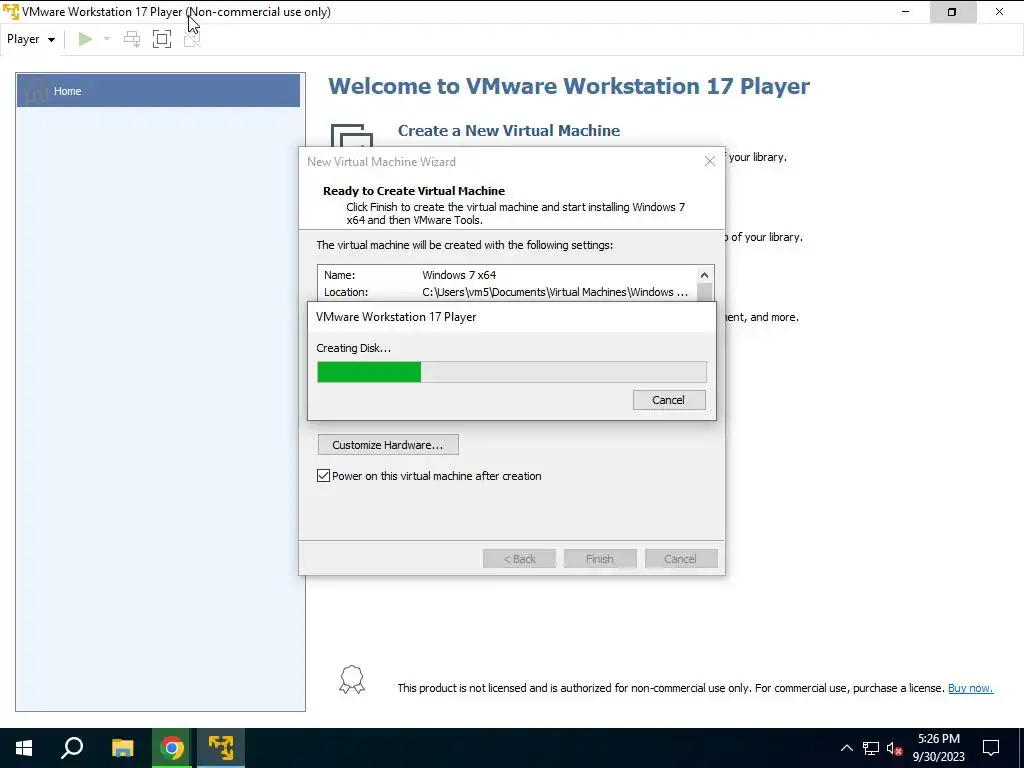Click the Home icon in the sidebar
This screenshot has height=768, width=1024.
[36, 91]
